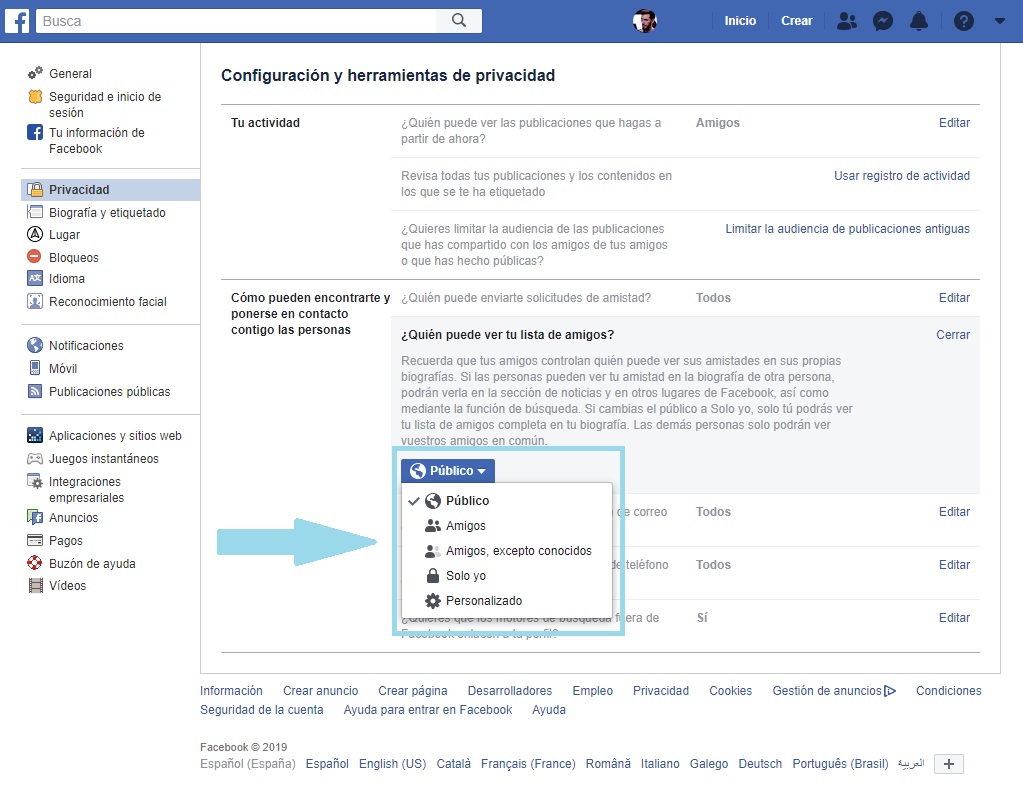Click Notificaciones globe icon
This screenshot has height=799, width=1023.
(x=35, y=345)
